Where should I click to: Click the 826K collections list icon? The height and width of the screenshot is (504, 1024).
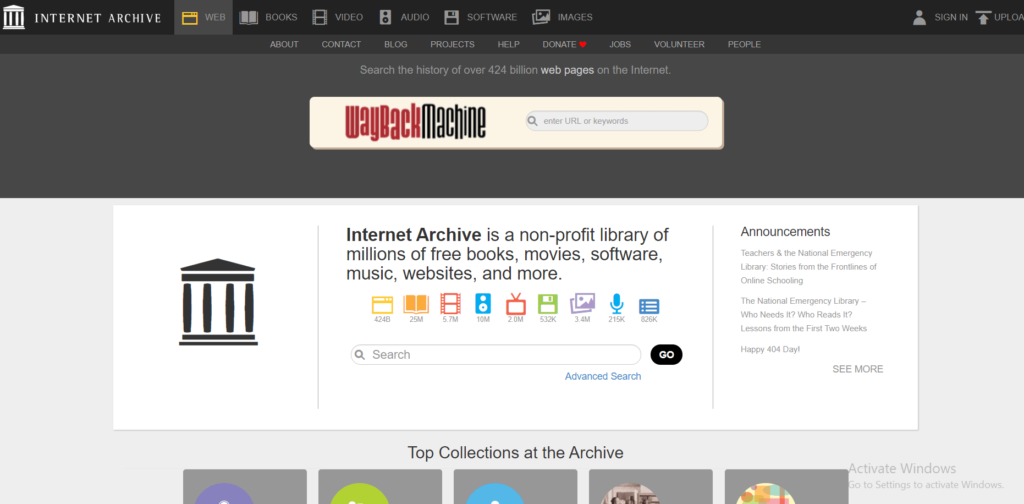click(649, 306)
